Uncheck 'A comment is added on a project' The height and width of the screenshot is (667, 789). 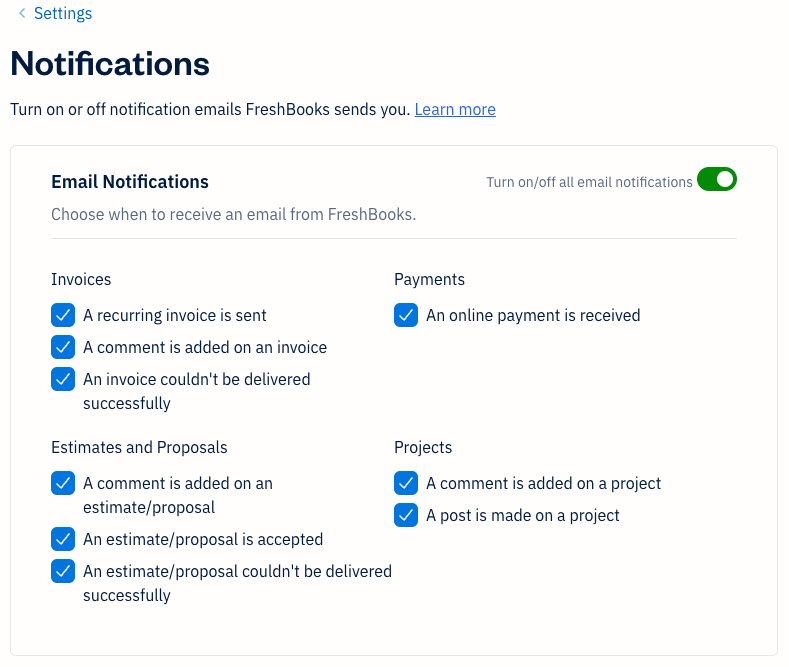pyautogui.click(x=406, y=483)
